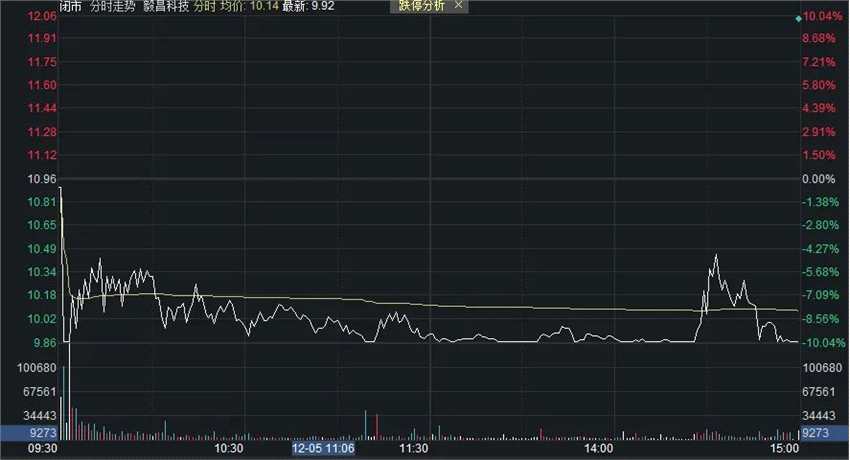This screenshot has height=460, width=850.
Task: Click the stock name 毅昌科技
Action: (166, 7)
